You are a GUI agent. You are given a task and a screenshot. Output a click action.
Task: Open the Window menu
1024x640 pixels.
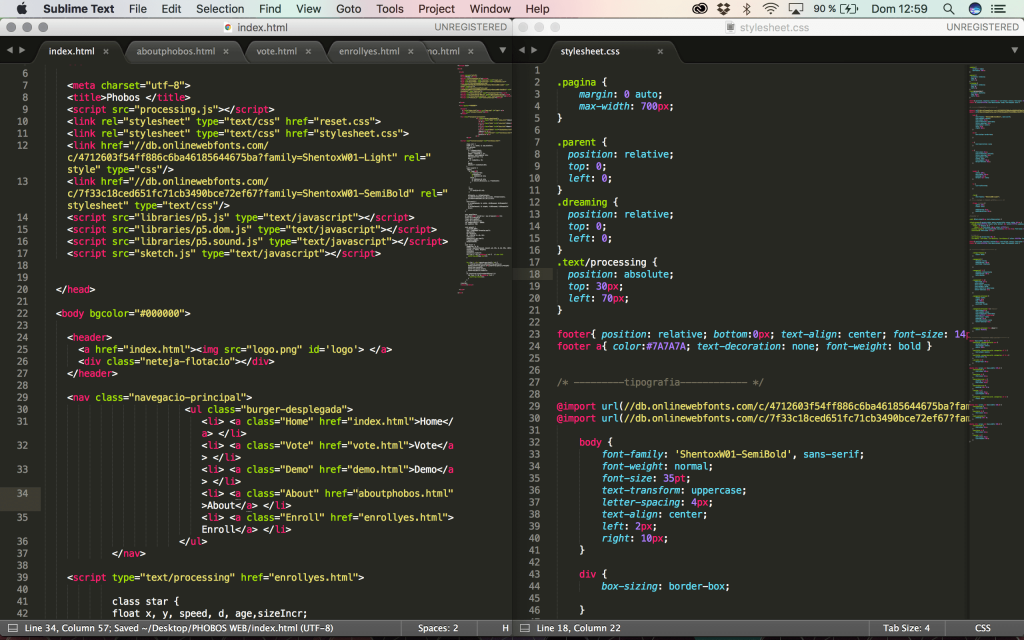490,8
